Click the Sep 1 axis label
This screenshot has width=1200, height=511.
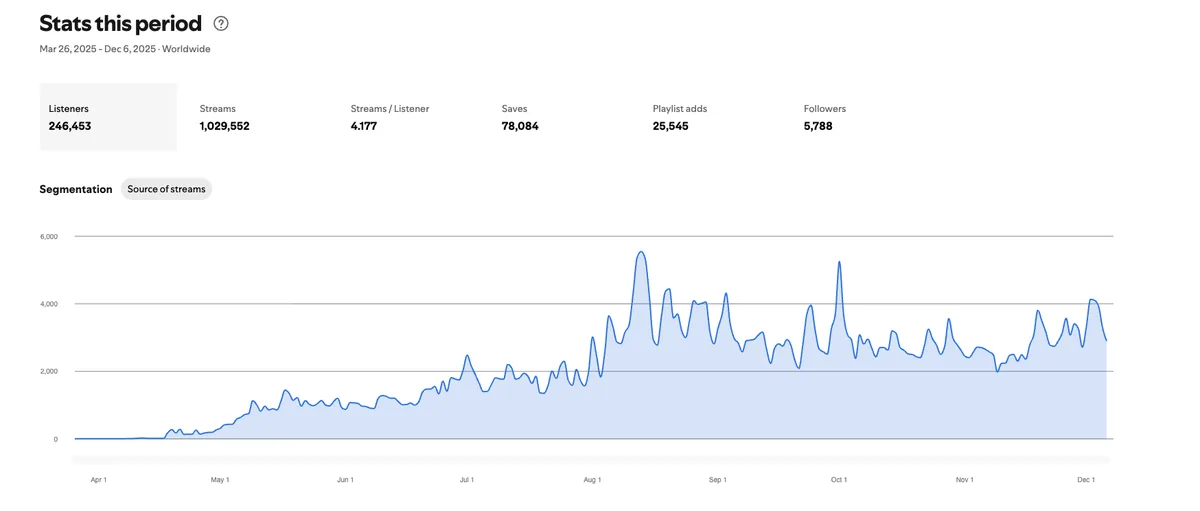coord(717,480)
